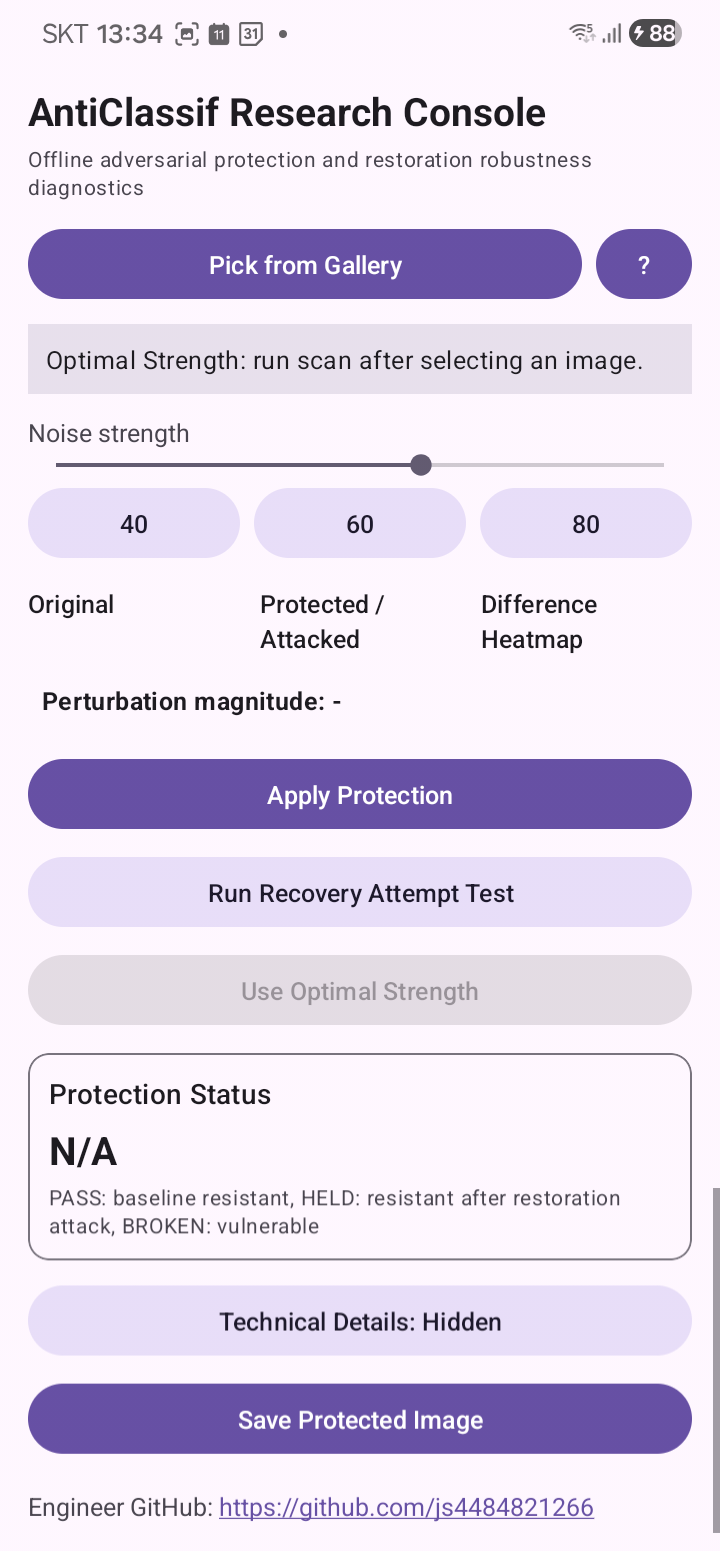Tap the Wi-Fi signal status icon
This screenshot has height=1551, width=720.
tap(581, 33)
